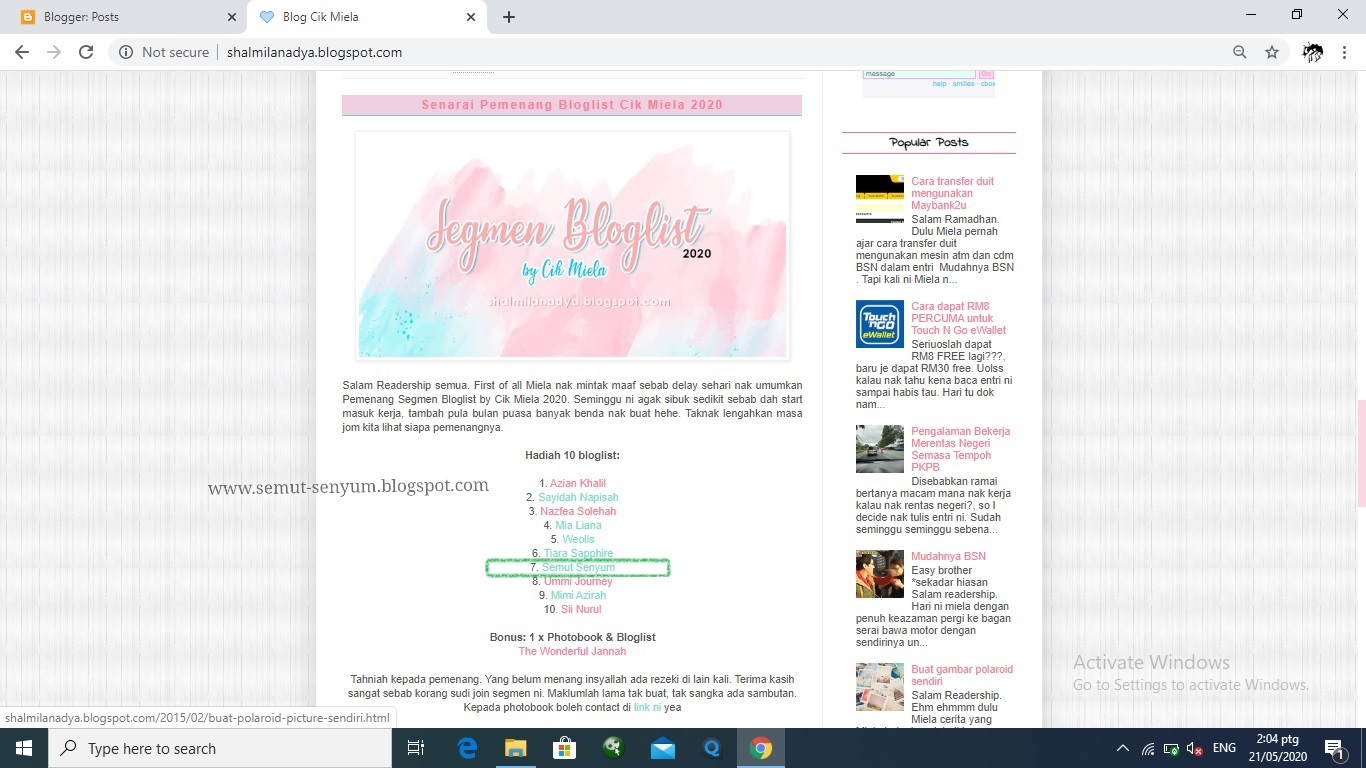Screen dimensions: 1366x768
Task: Open File Explorer from taskbar
Action: (x=515, y=748)
